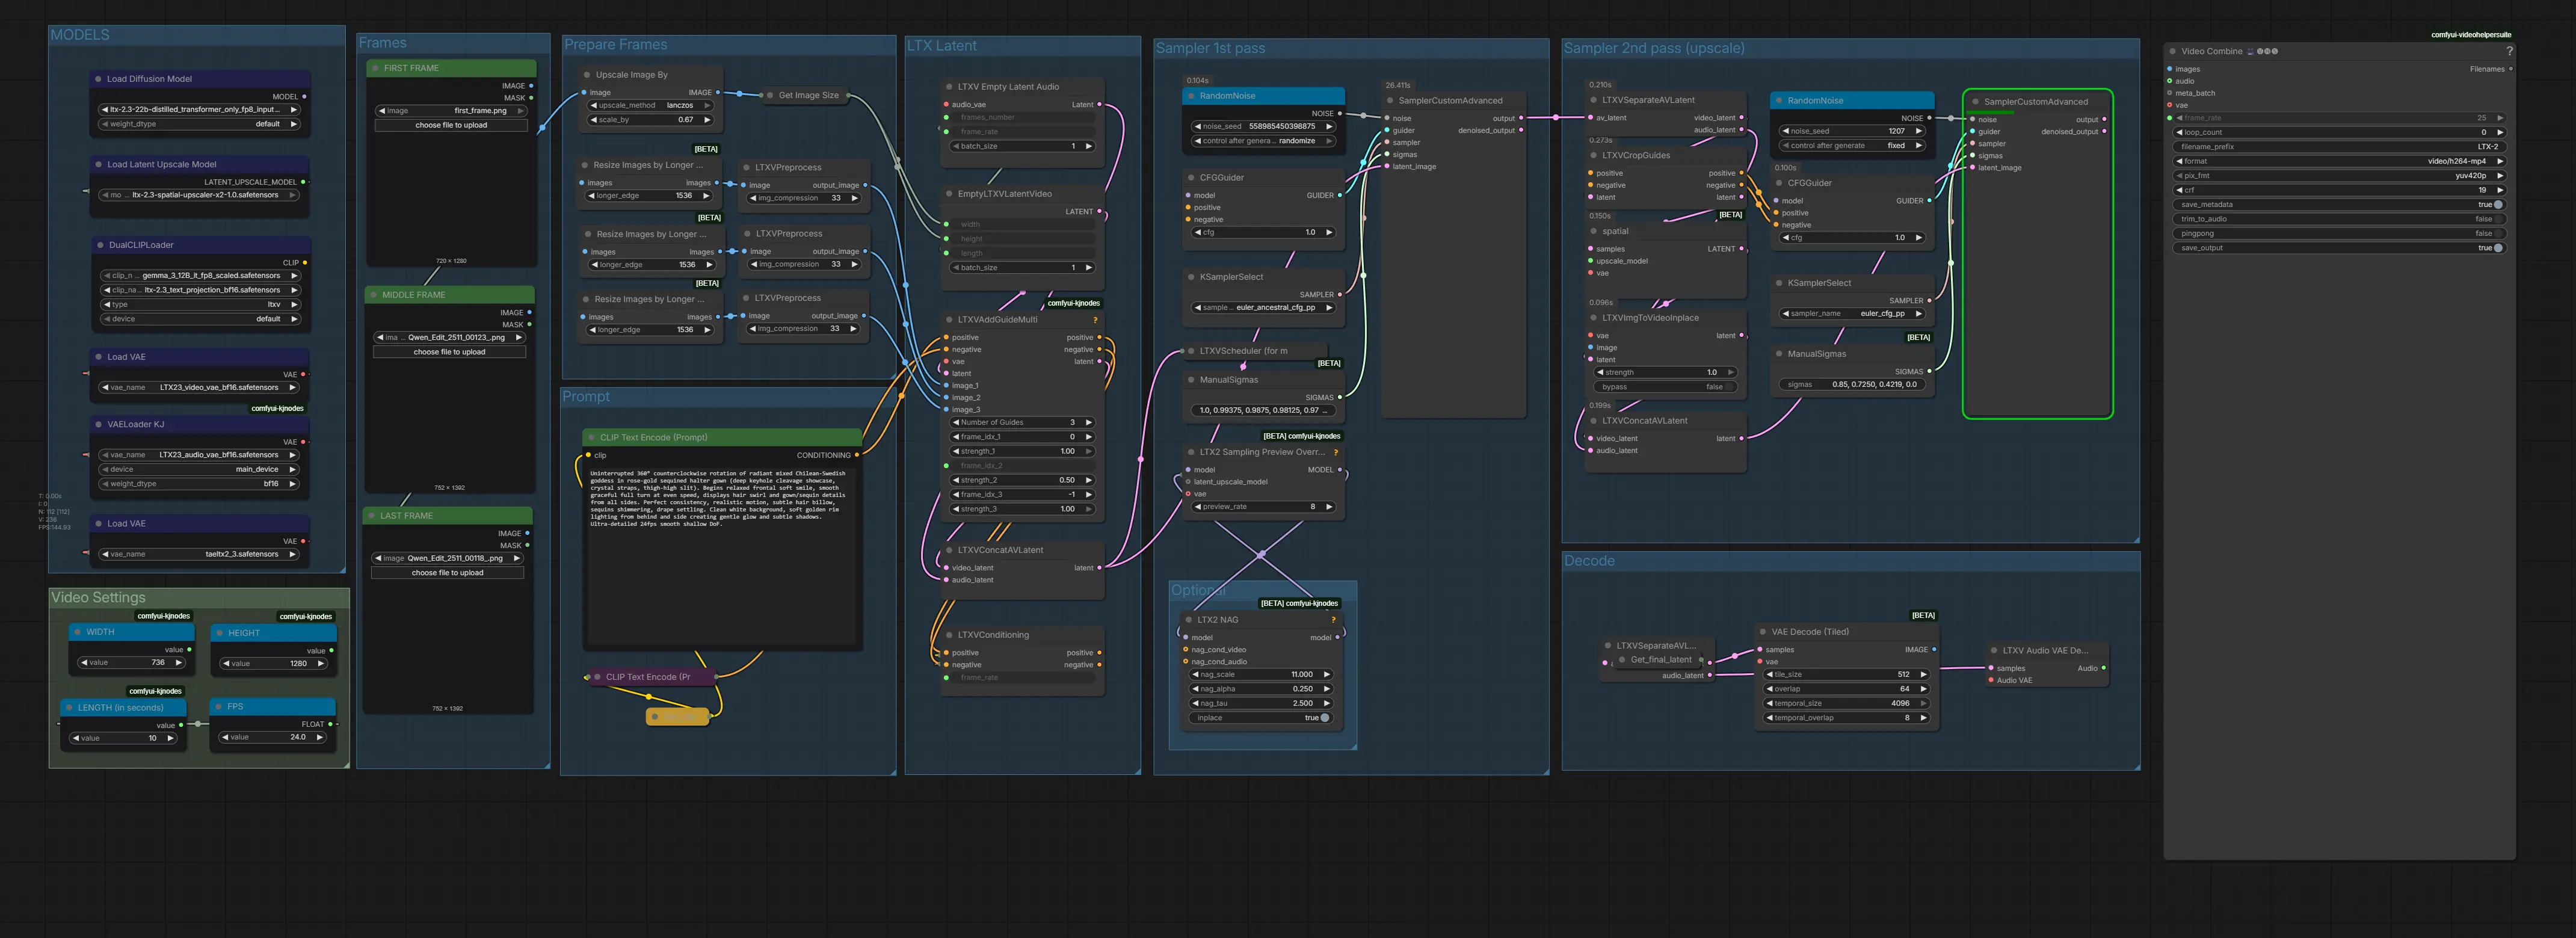
Task: Click the LTXVAddGuideMulti help question mark icon
Action: click(1095, 320)
